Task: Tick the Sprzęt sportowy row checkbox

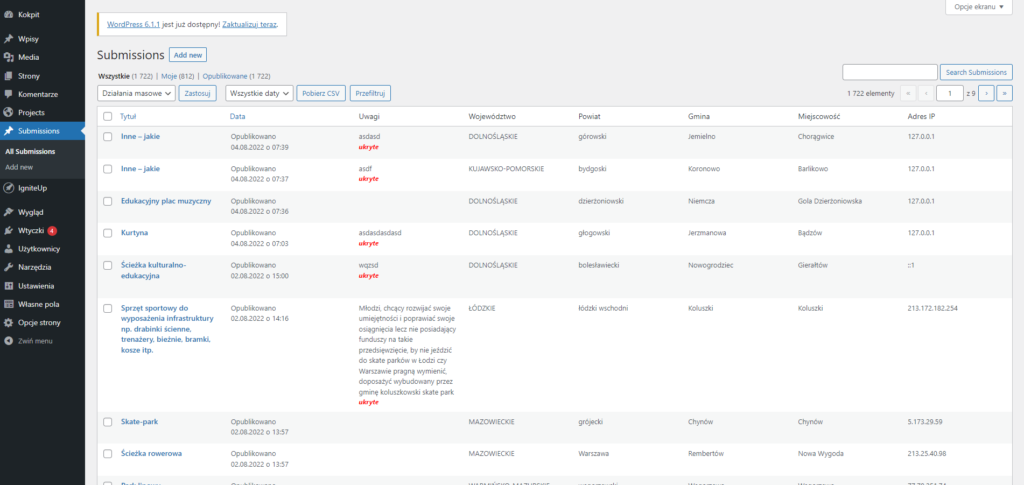Action: pyautogui.click(x=108, y=308)
